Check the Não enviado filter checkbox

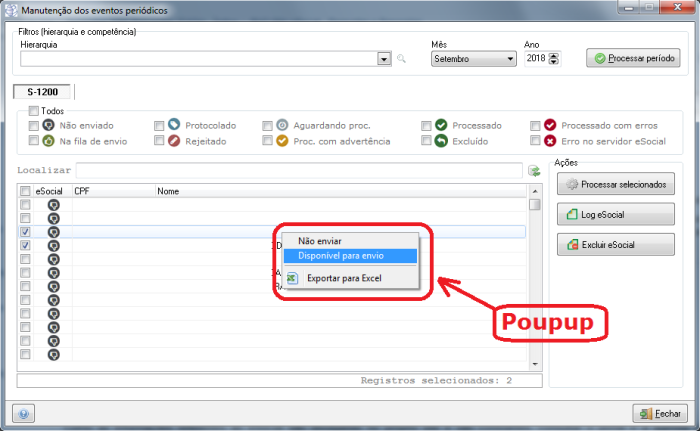tap(34, 126)
